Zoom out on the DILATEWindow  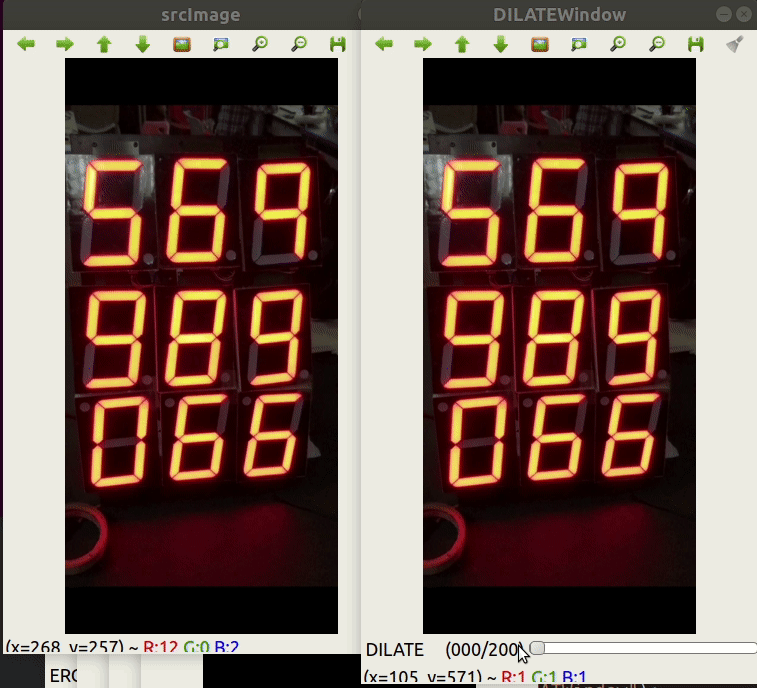coord(657,44)
